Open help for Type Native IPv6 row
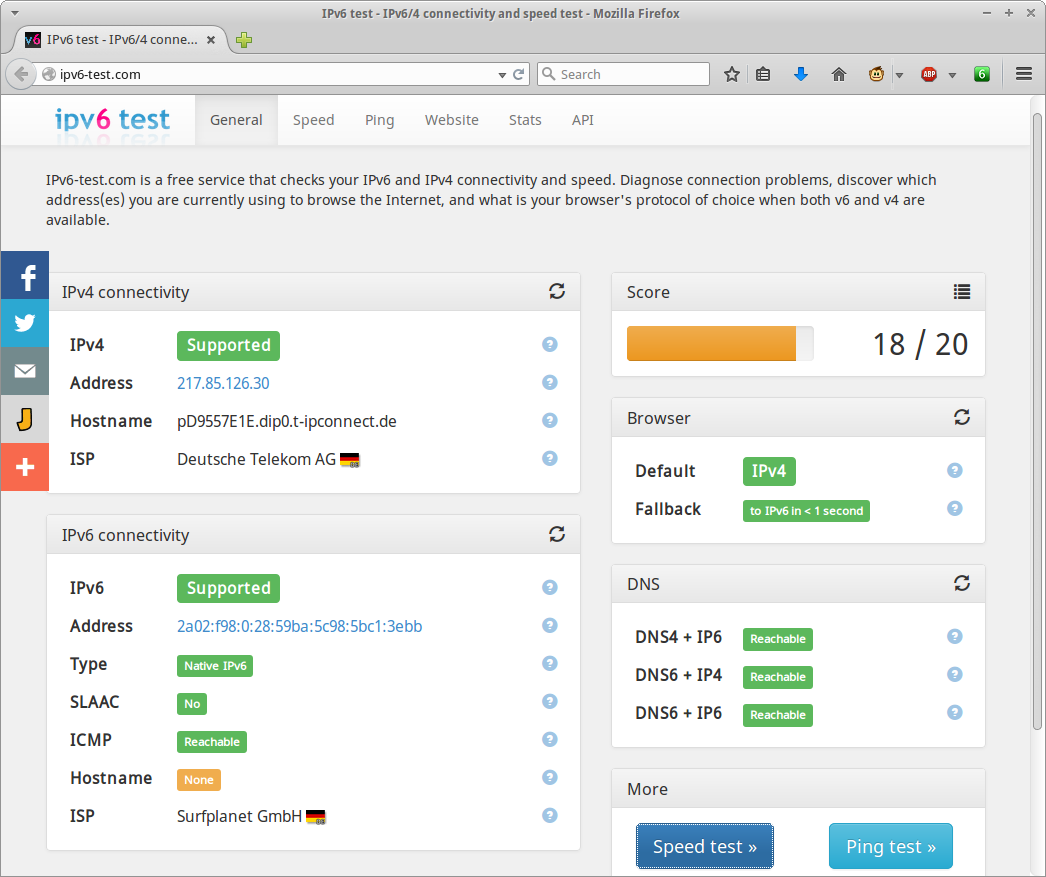This screenshot has height=877, width=1046. tap(550, 663)
